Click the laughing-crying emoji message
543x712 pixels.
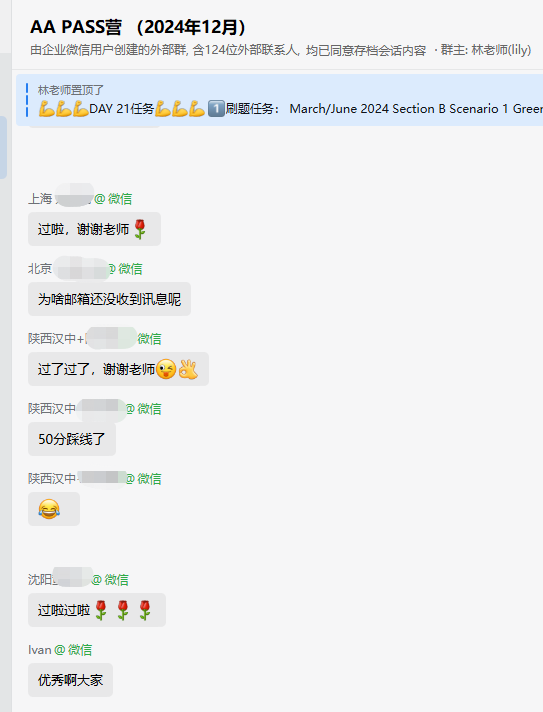54,509
